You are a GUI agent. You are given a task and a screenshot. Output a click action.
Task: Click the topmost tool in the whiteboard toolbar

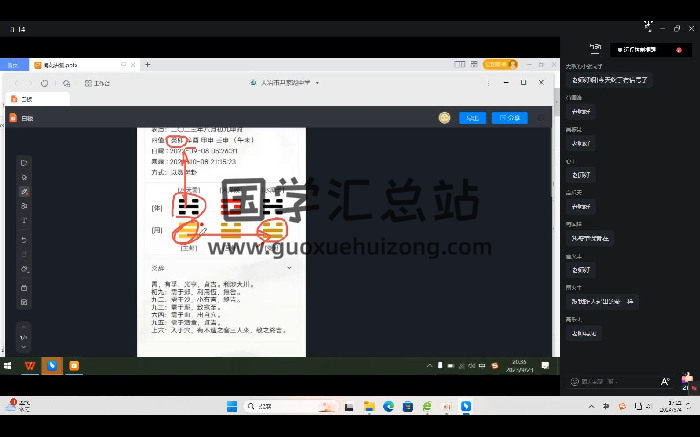point(25,163)
